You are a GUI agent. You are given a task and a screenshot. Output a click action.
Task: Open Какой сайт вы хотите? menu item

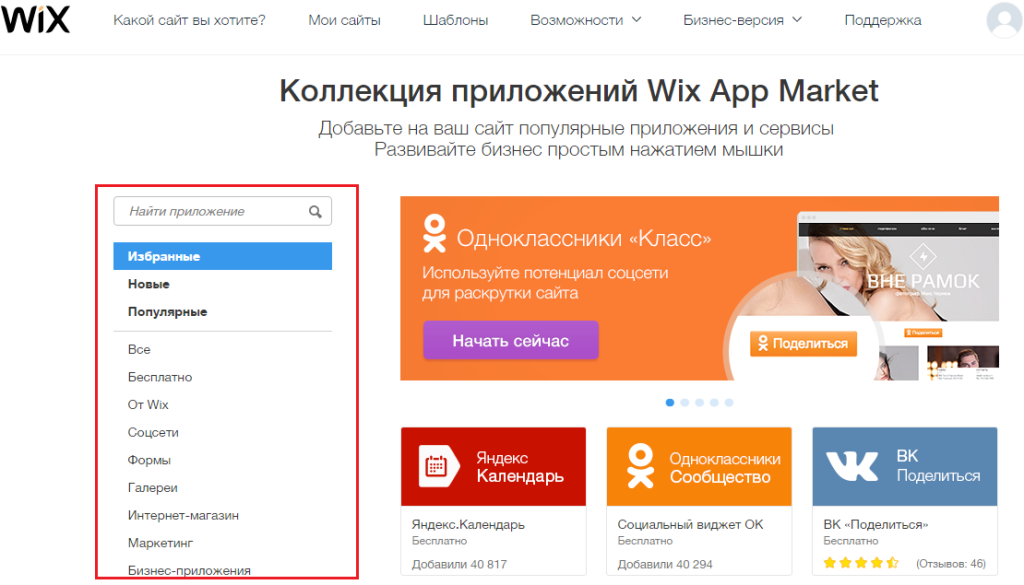point(189,20)
